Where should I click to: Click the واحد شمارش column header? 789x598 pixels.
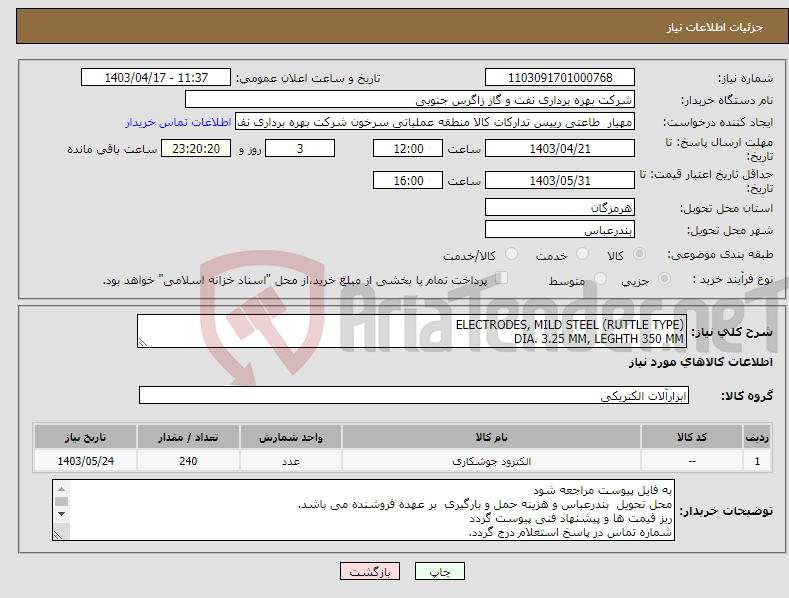click(x=291, y=437)
